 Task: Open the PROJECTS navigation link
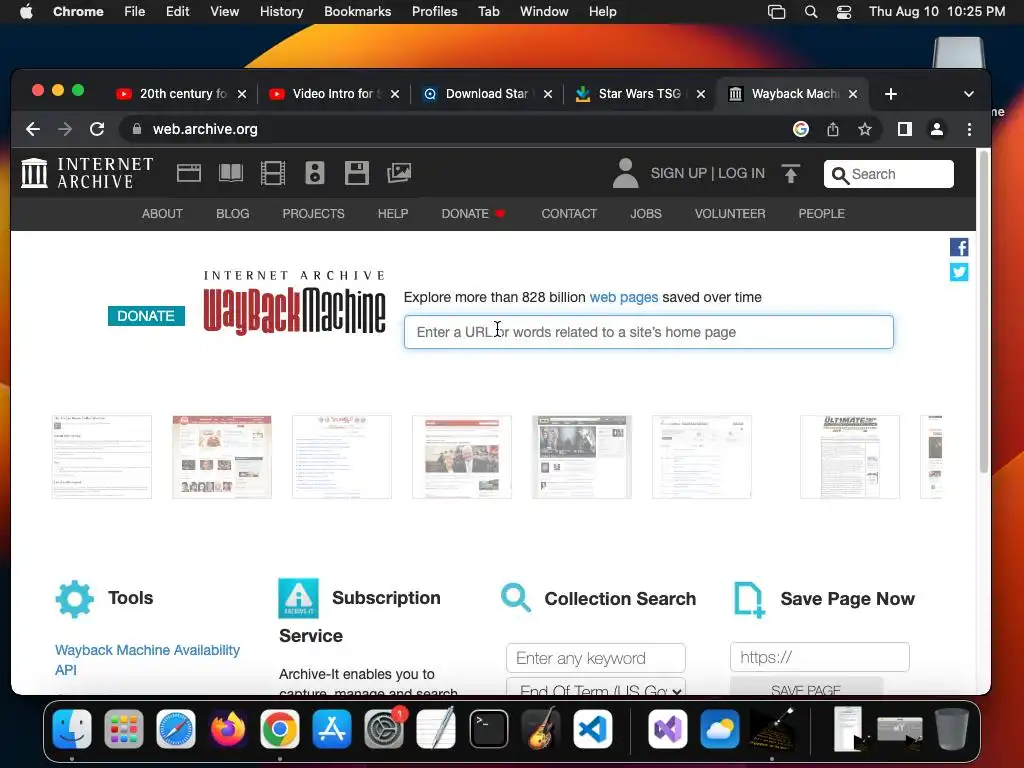pyautogui.click(x=313, y=214)
